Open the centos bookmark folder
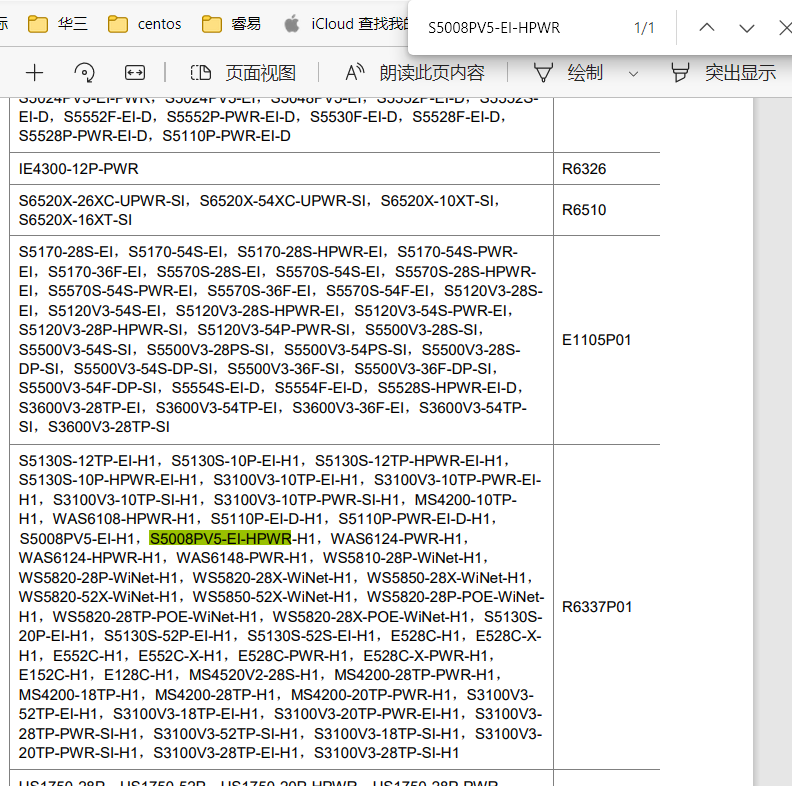Screen dimensions: 792x786 (x=144, y=24)
